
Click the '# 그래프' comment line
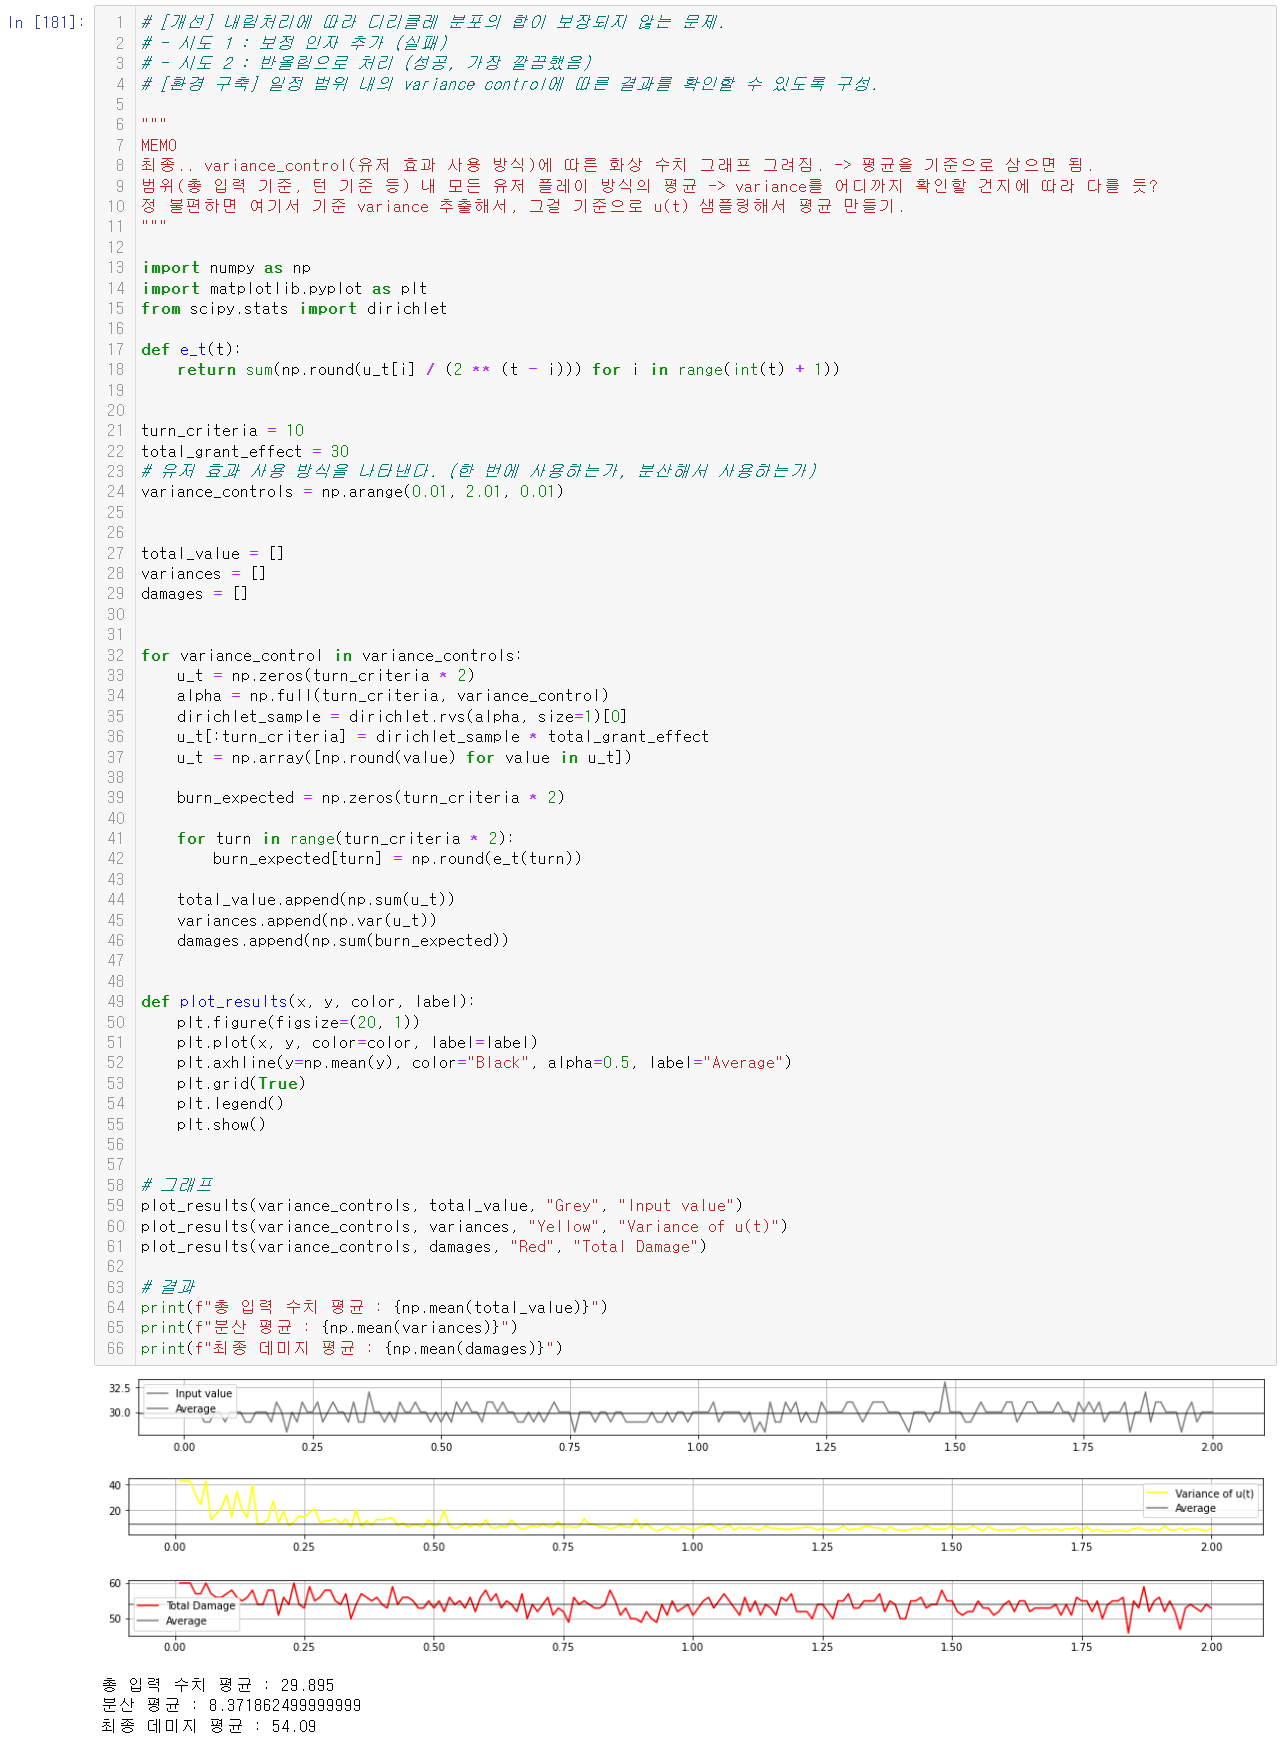(176, 1186)
